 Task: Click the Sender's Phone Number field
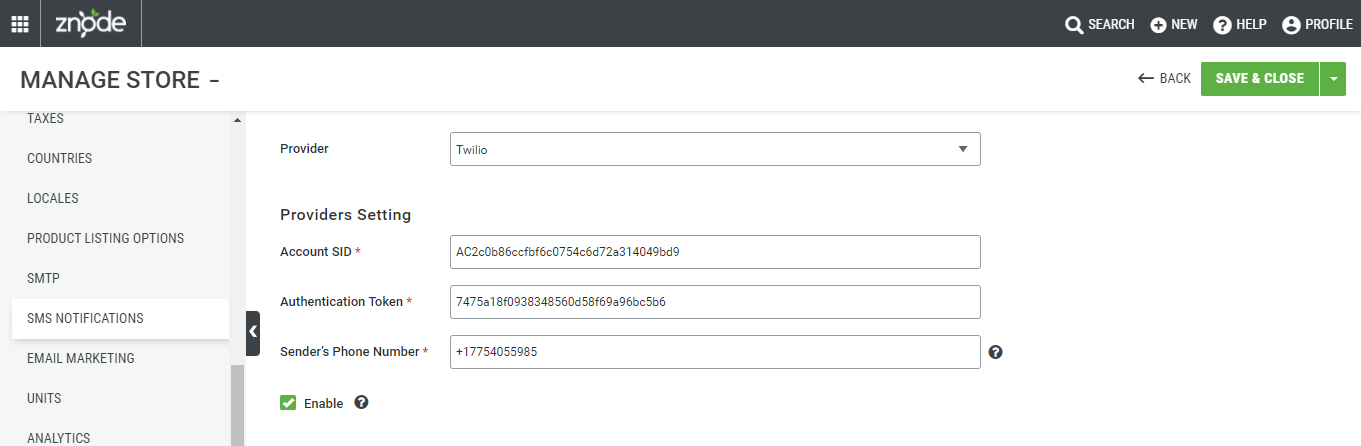click(x=715, y=352)
